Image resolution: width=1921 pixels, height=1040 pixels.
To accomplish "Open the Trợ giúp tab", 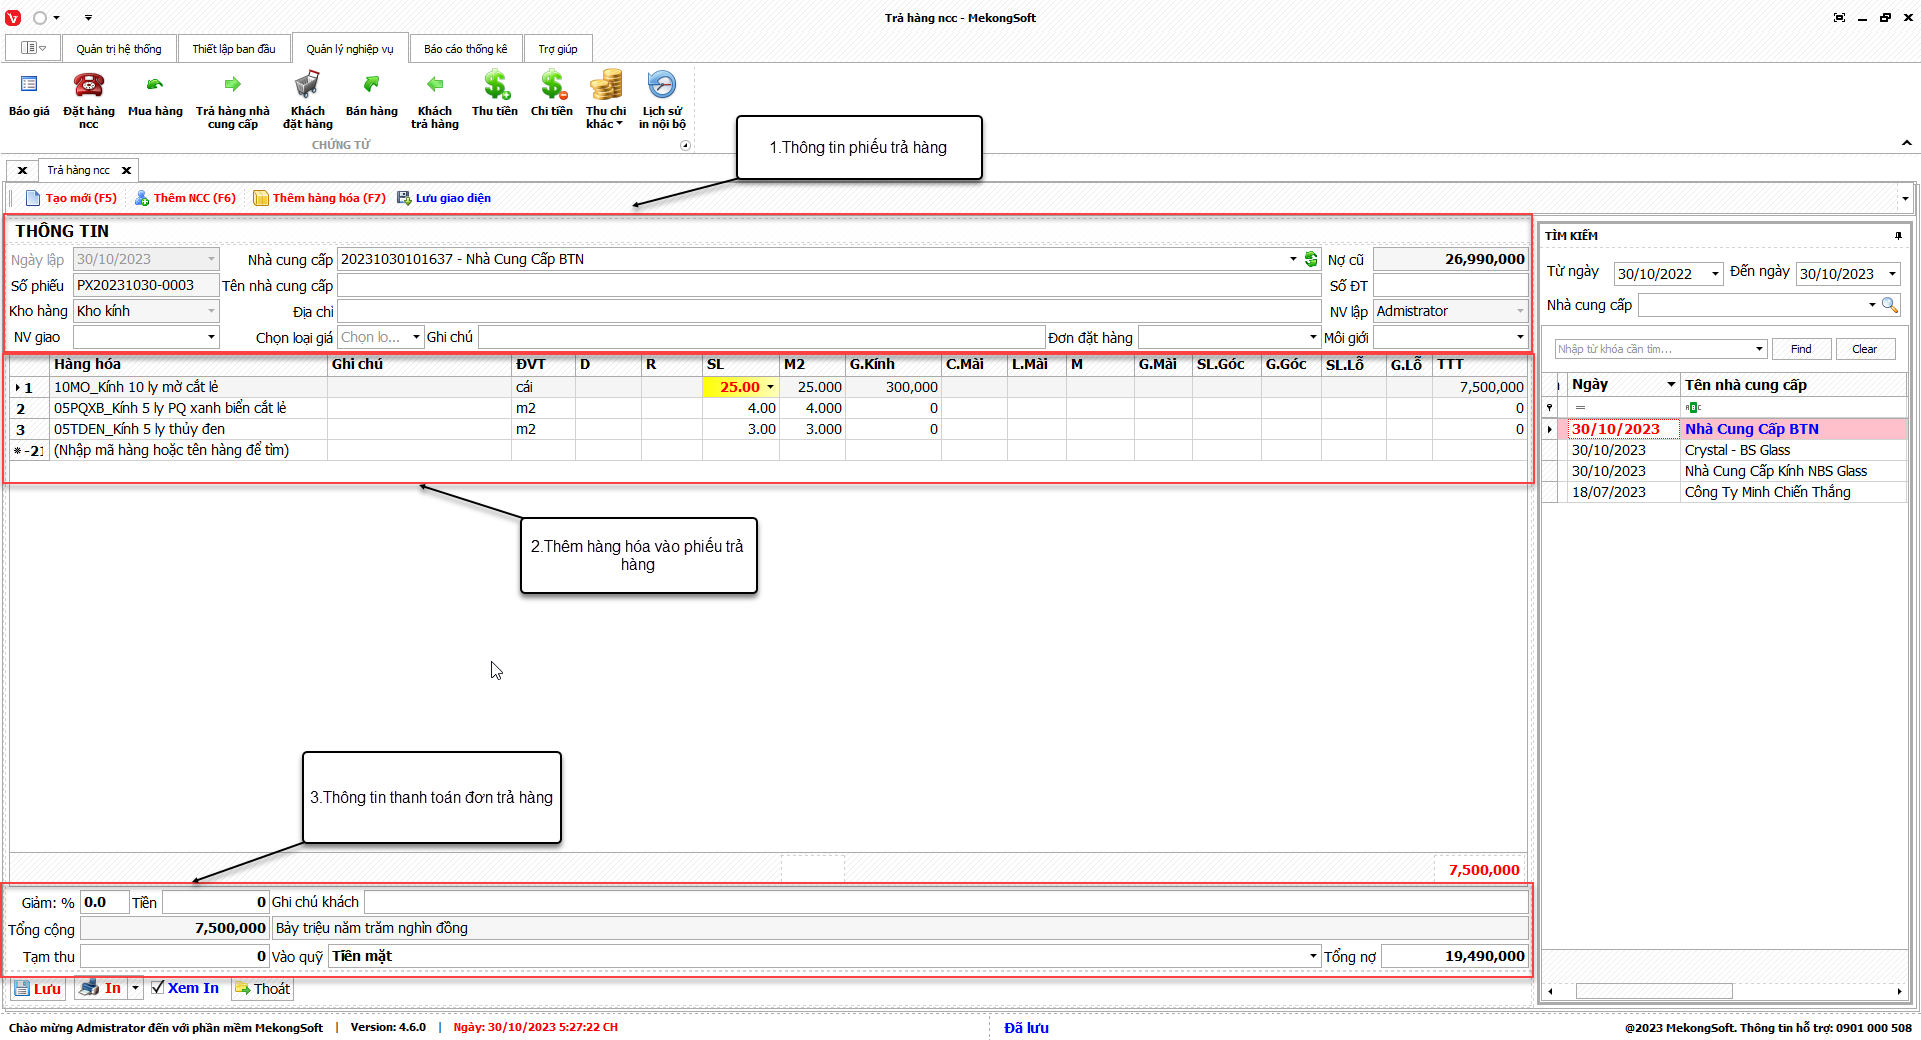I will [x=558, y=49].
